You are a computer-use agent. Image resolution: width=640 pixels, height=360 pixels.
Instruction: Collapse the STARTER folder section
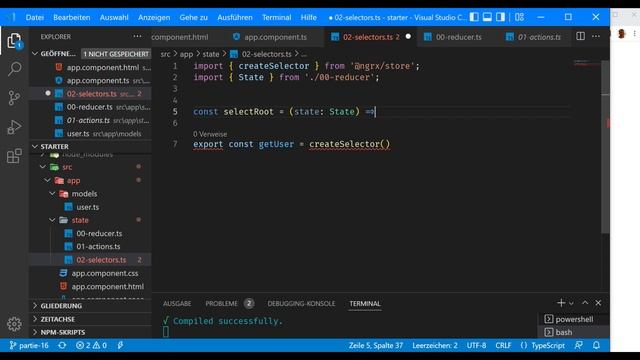(x=35, y=146)
